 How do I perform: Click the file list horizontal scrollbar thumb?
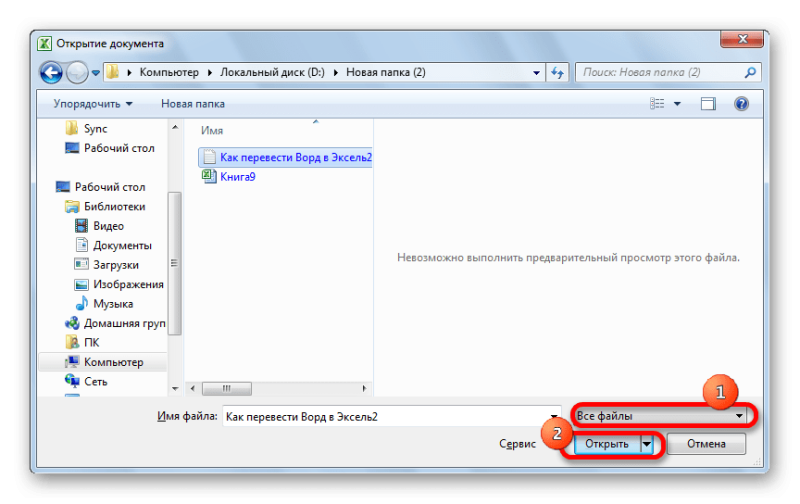tap(227, 389)
